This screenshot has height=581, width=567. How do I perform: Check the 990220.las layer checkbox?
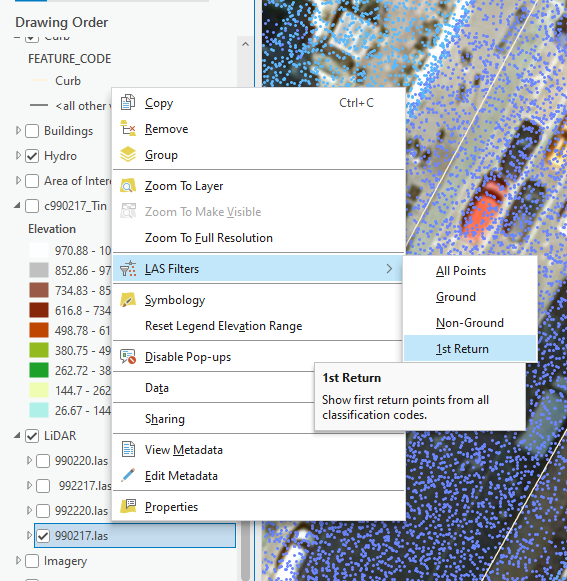click(43, 461)
